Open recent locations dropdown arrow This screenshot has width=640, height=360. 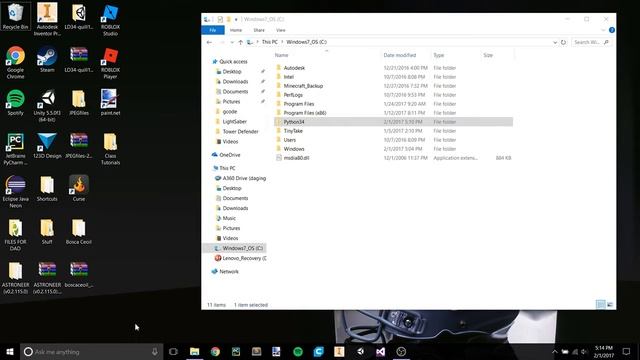pos(231,42)
